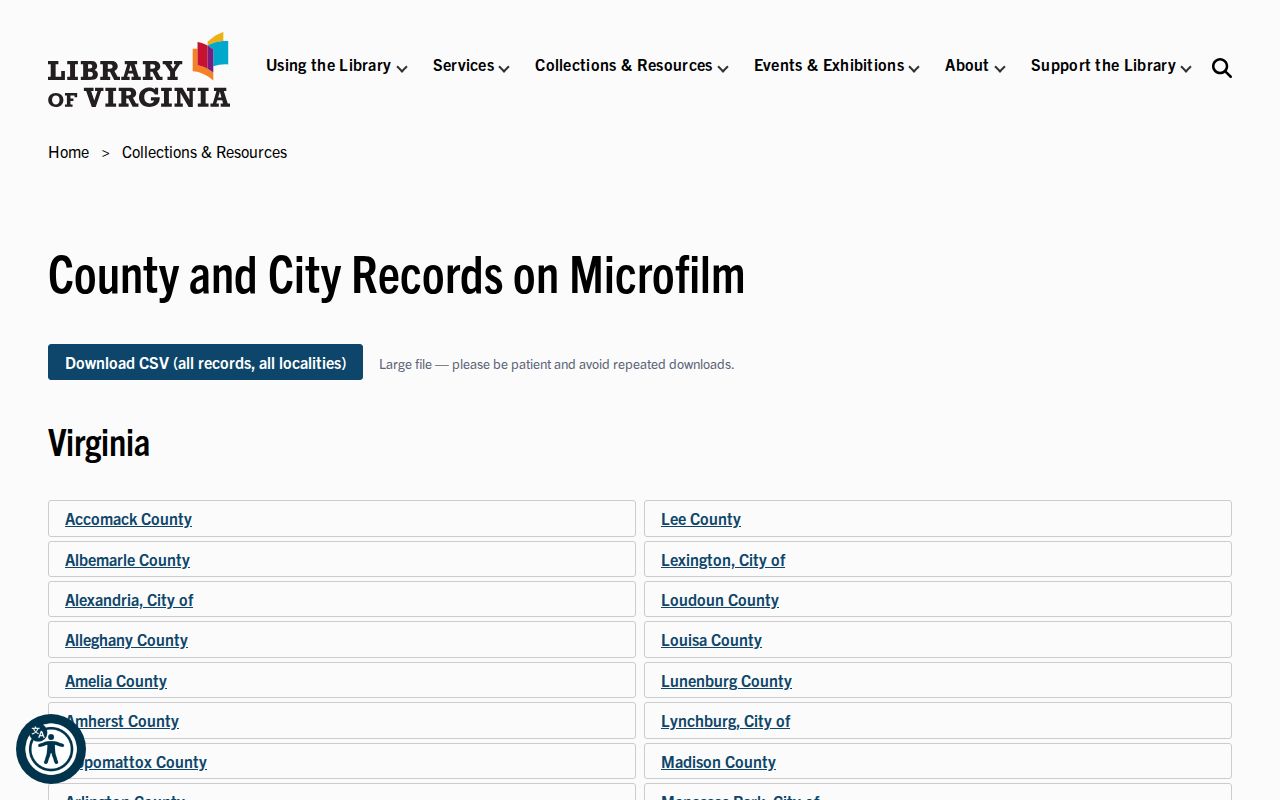Open Appomattox County records
The height and width of the screenshot is (800, 1280).
tap(136, 762)
